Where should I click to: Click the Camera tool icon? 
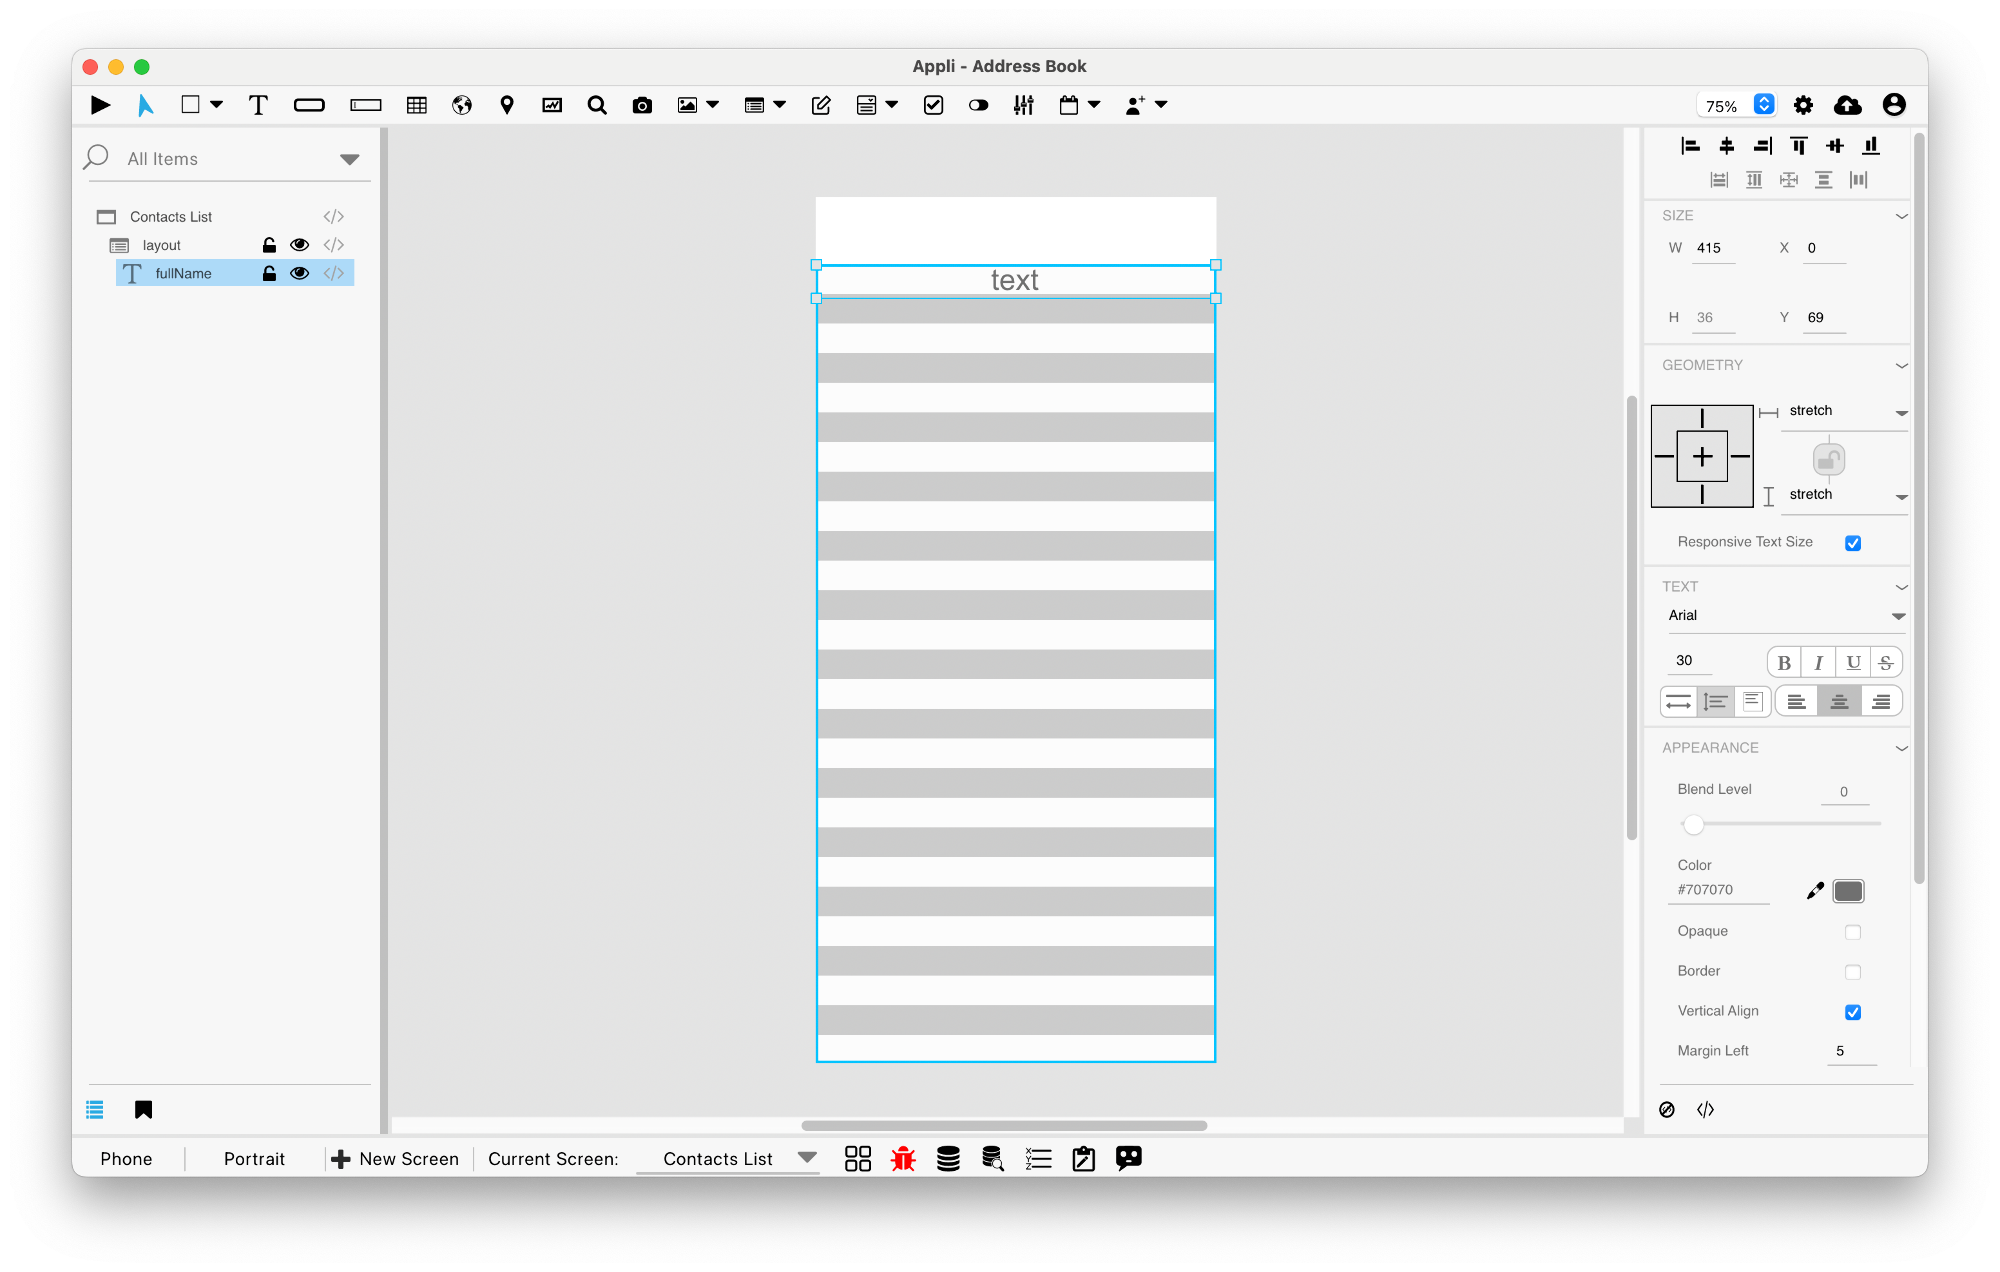point(641,103)
